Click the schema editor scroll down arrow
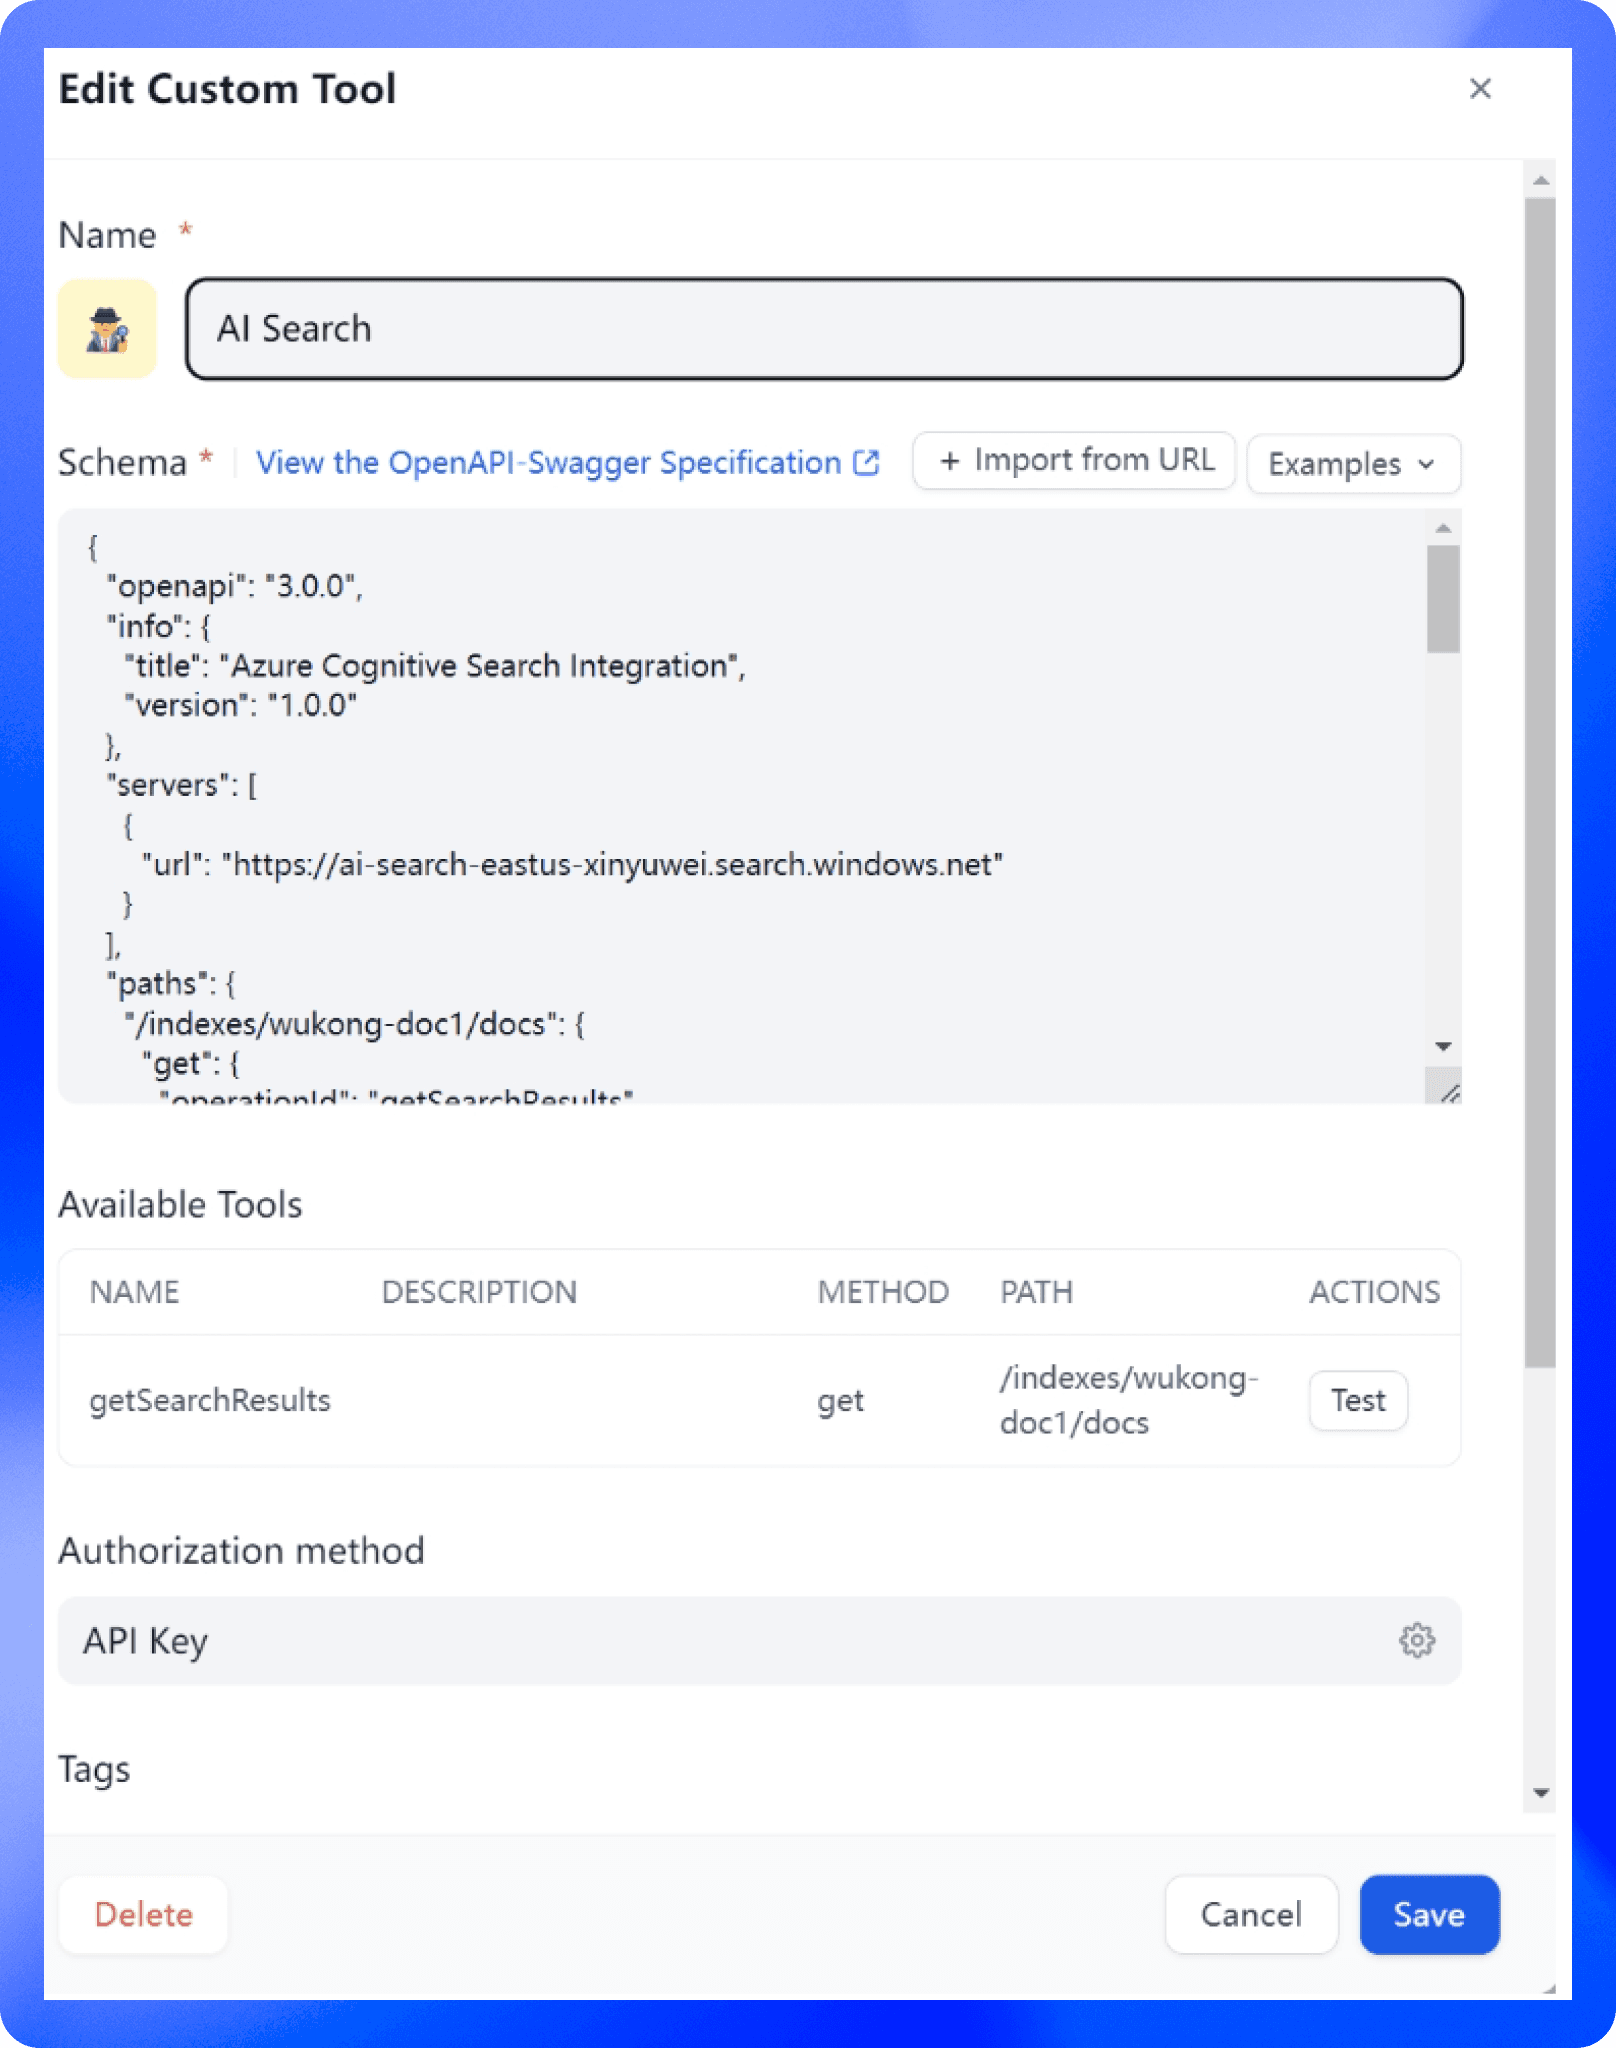1616x2048 pixels. tap(1443, 1046)
